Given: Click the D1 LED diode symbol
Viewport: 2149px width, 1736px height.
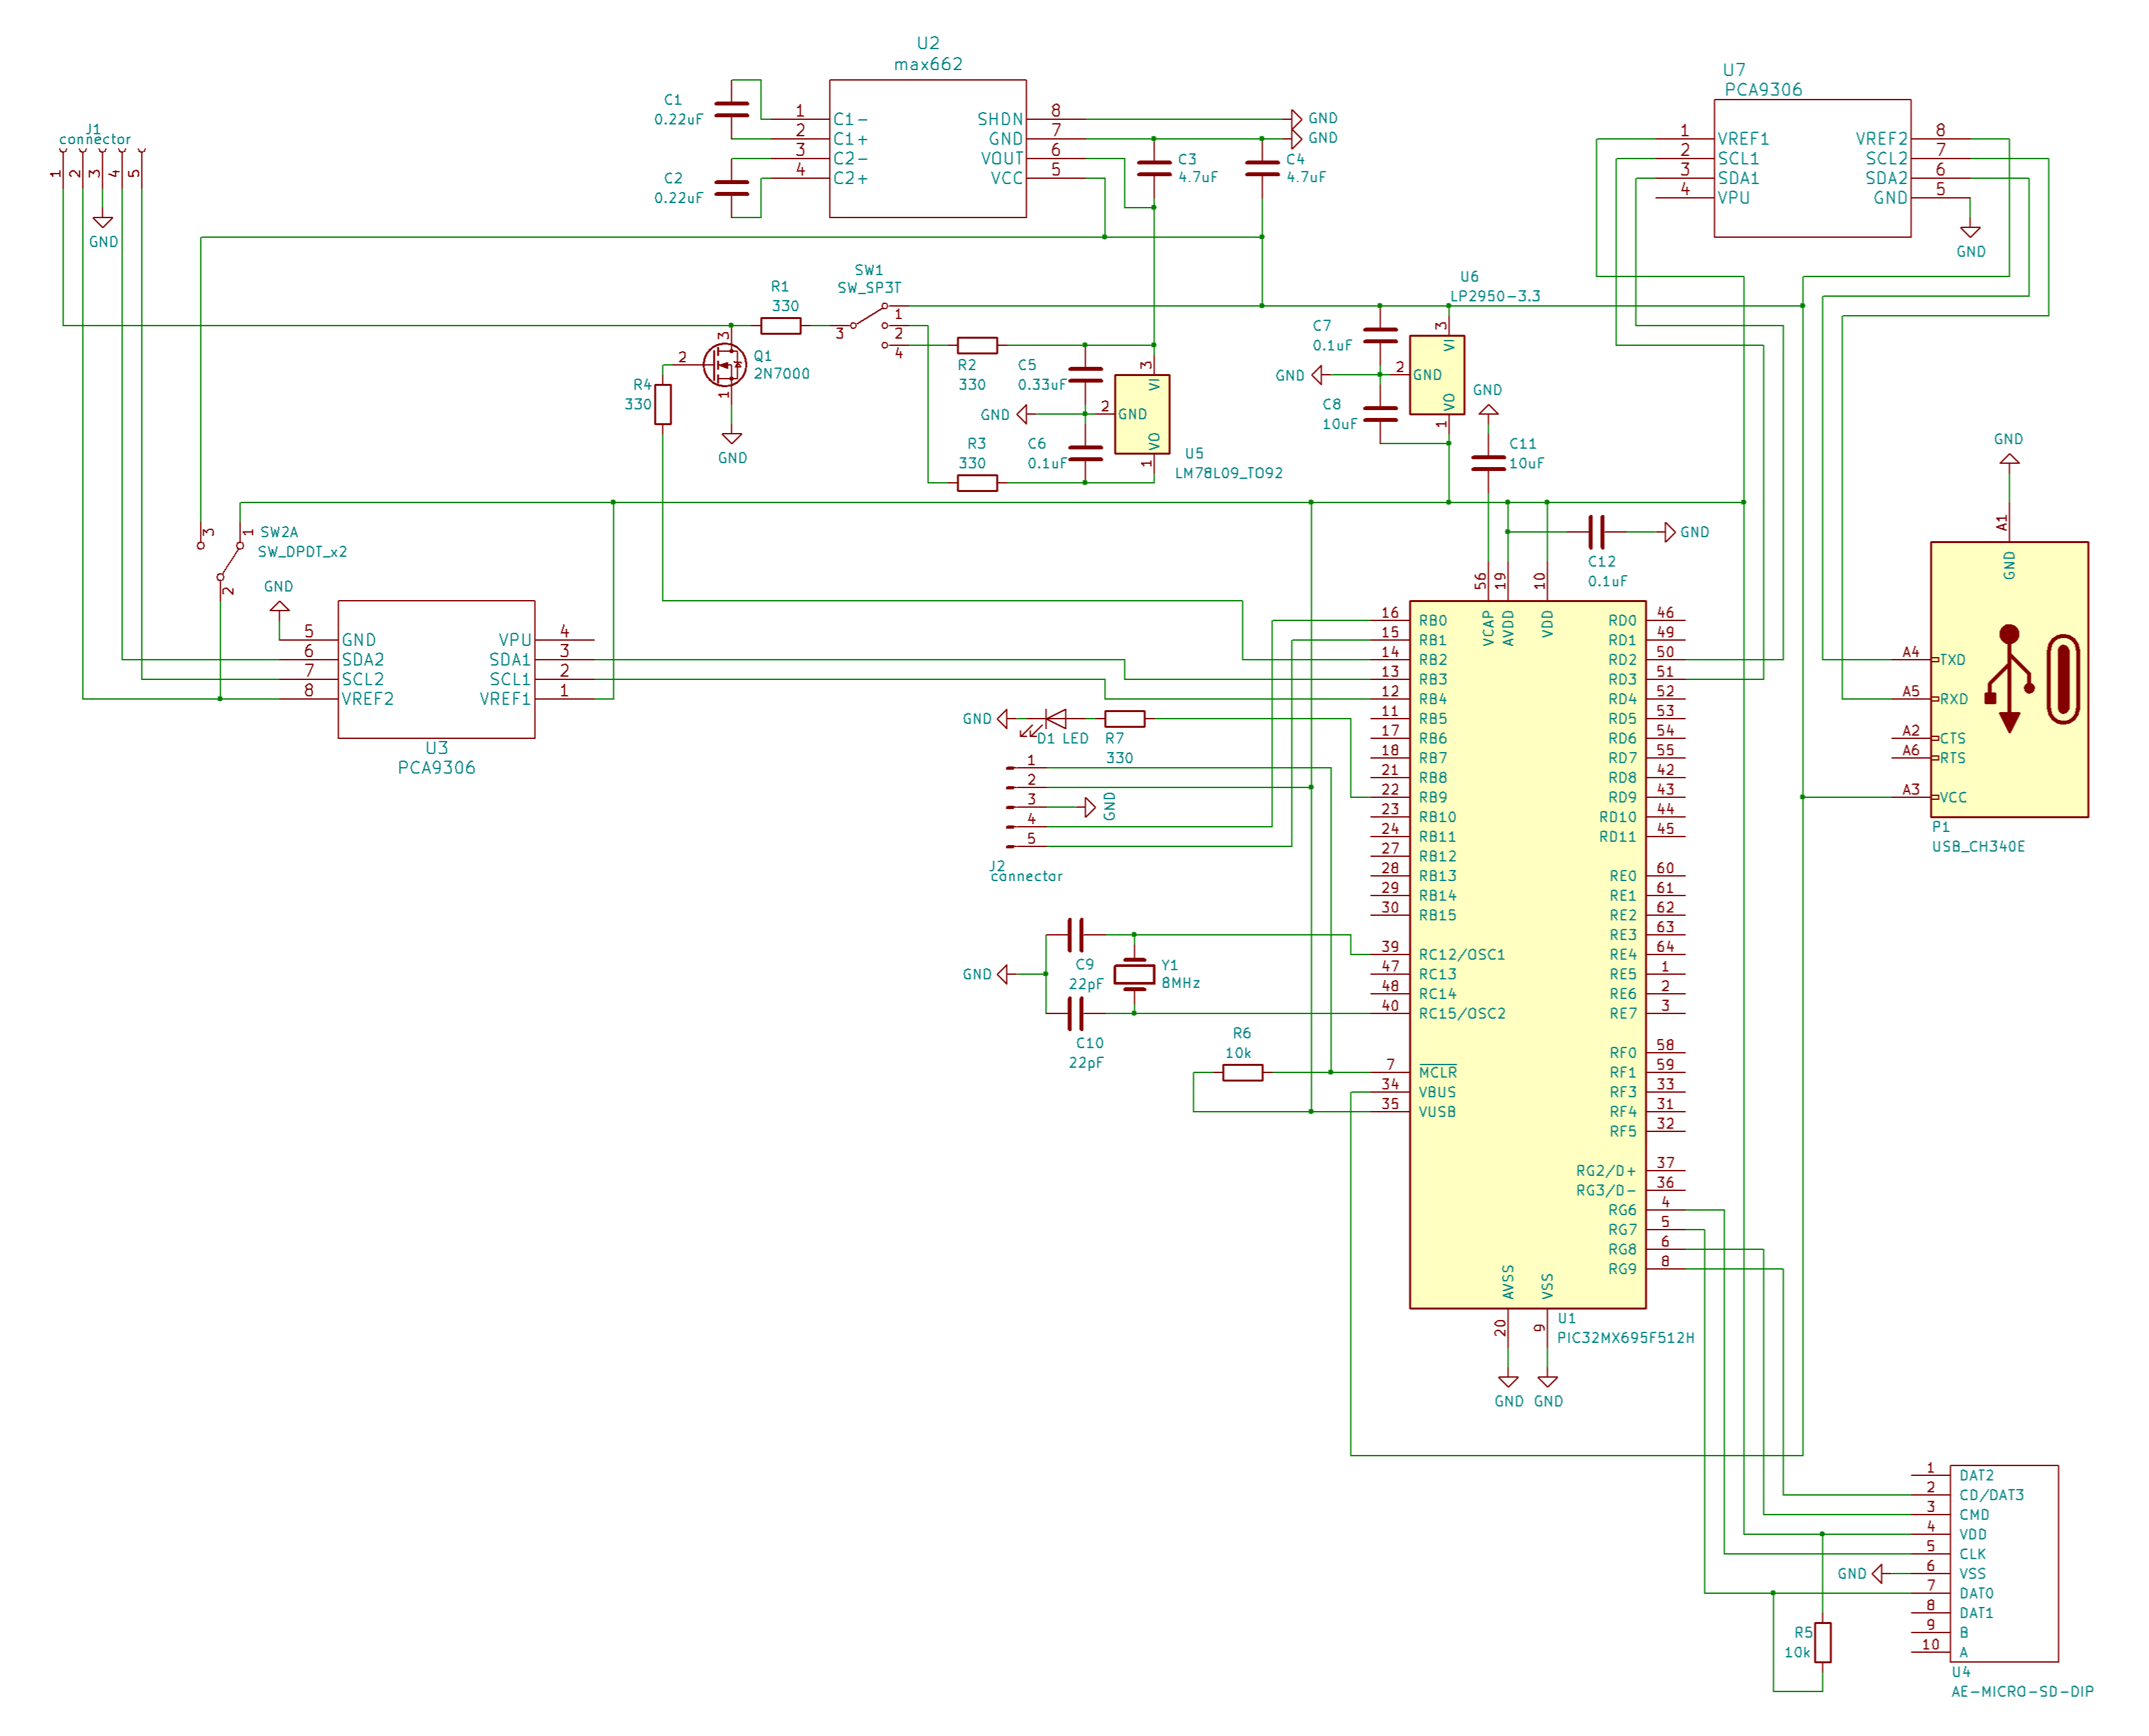Looking at the screenshot, I should point(1055,719).
